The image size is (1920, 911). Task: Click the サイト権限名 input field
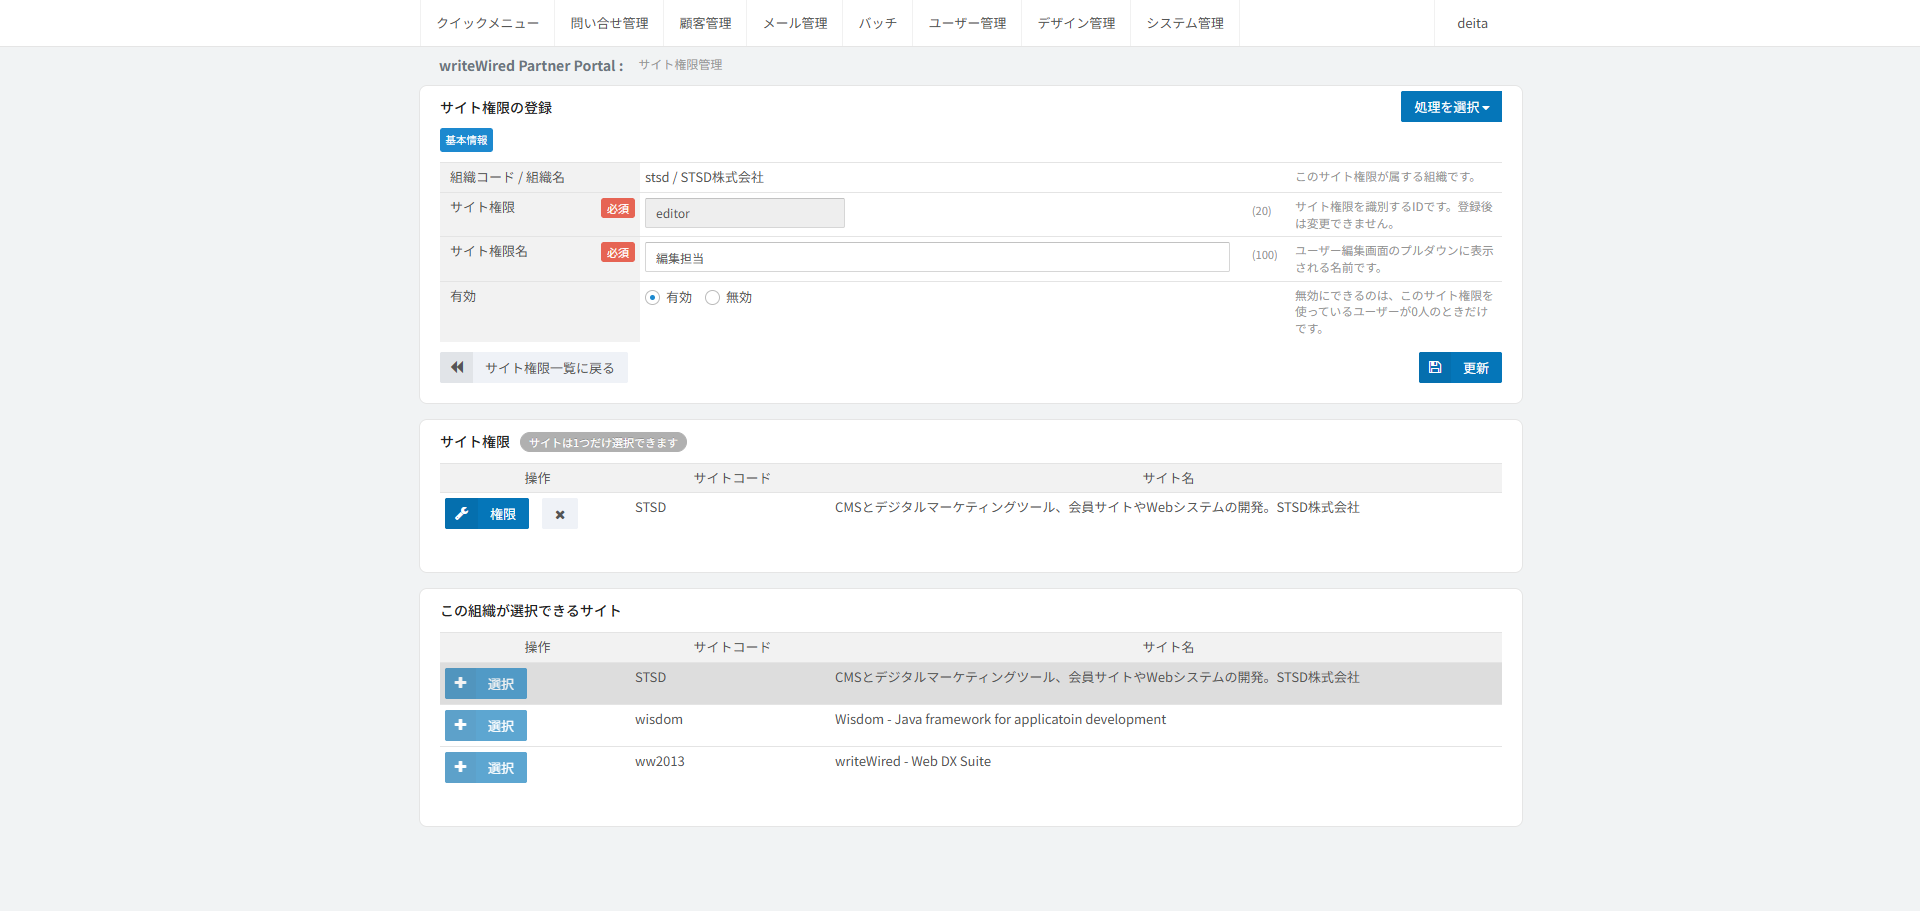[x=937, y=257]
